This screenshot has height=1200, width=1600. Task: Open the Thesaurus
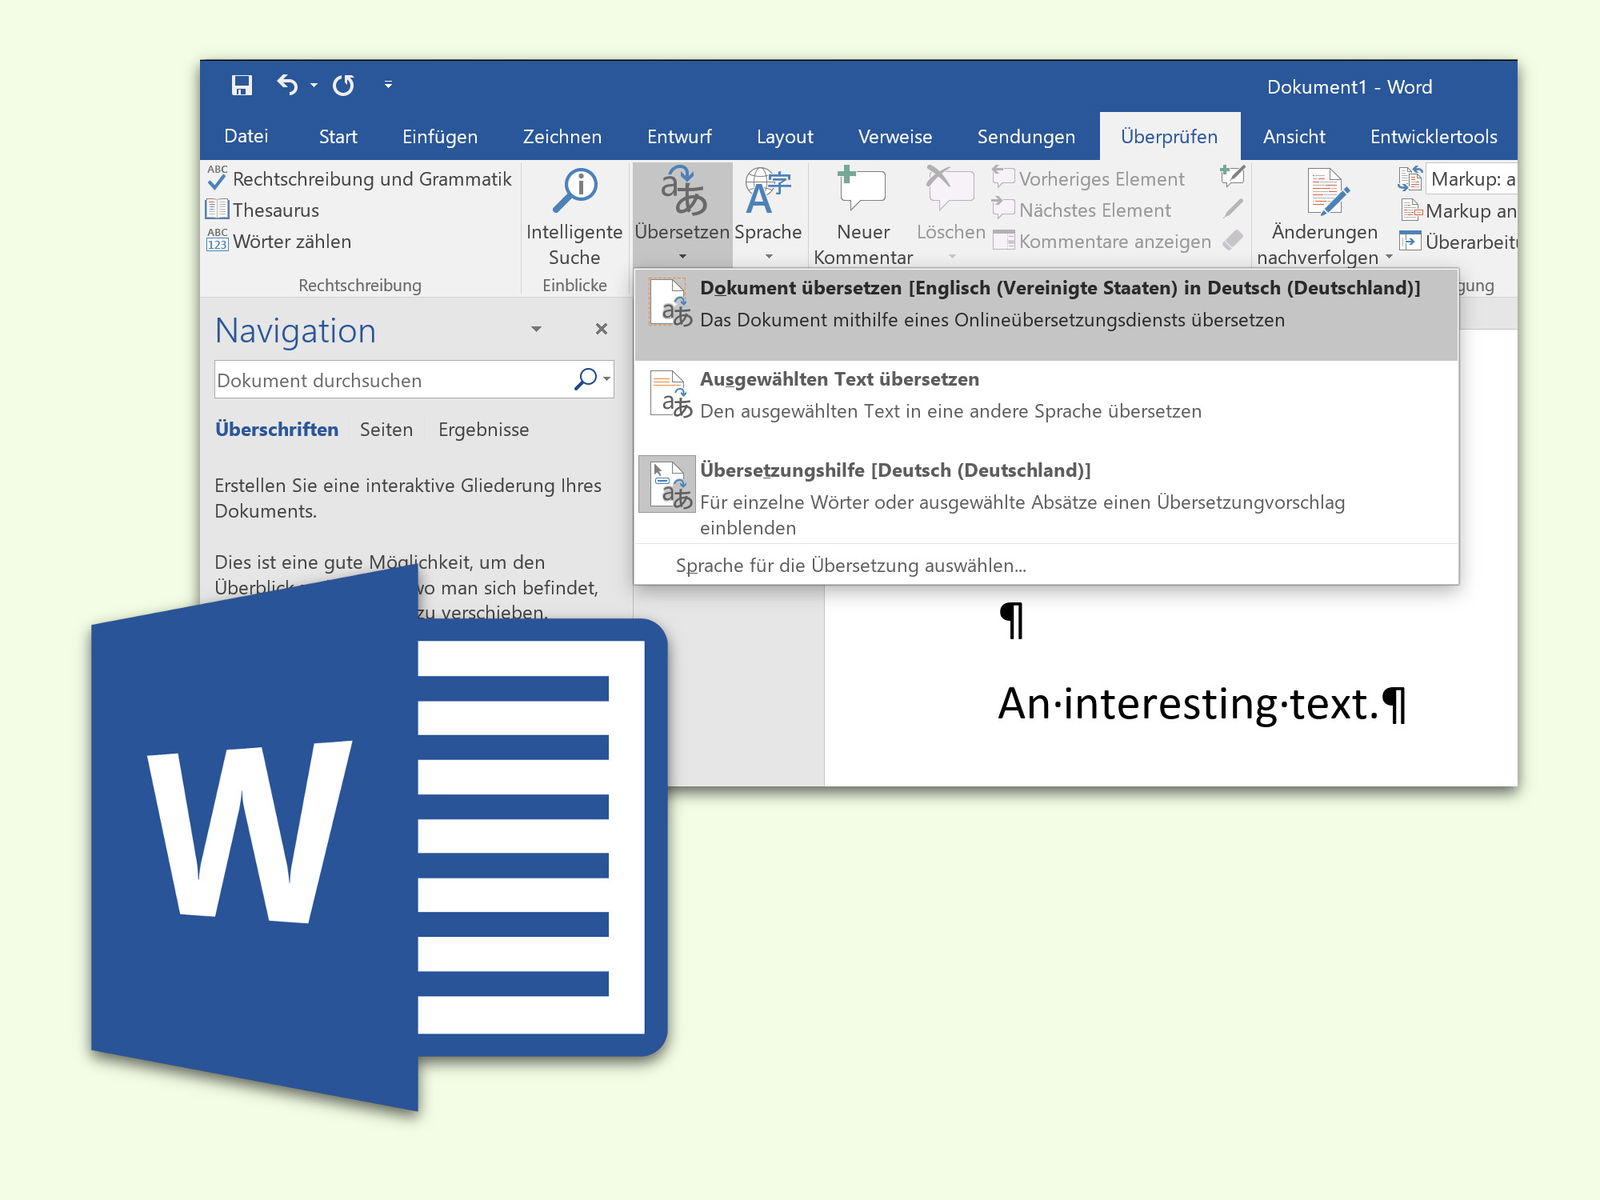click(262, 210)
